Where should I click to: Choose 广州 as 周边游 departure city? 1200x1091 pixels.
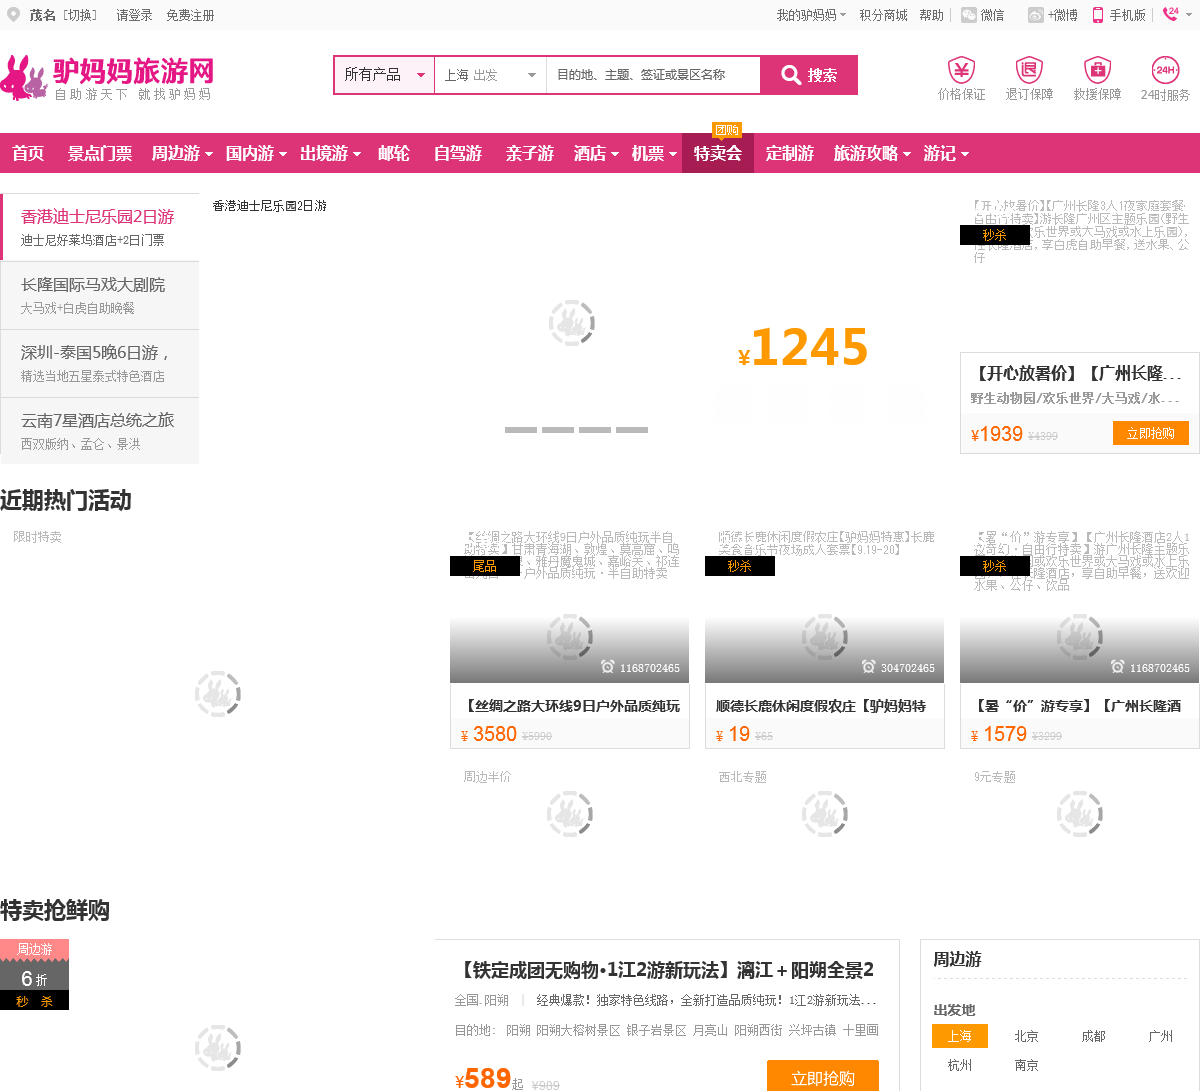(x=1161, y=1036)
